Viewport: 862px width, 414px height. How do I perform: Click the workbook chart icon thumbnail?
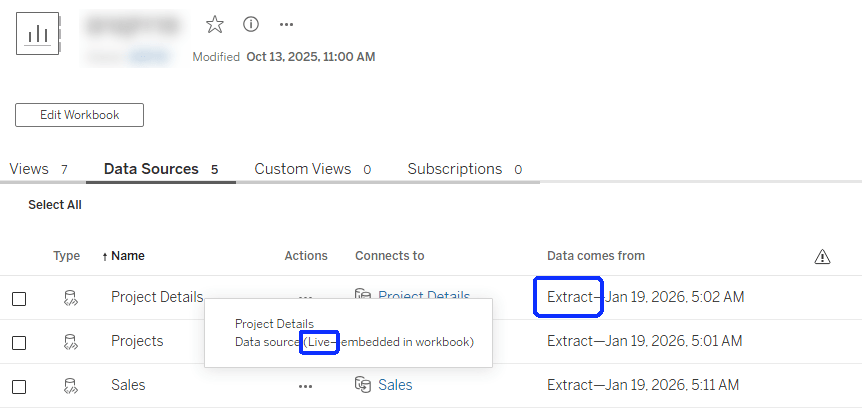(38, 35)
